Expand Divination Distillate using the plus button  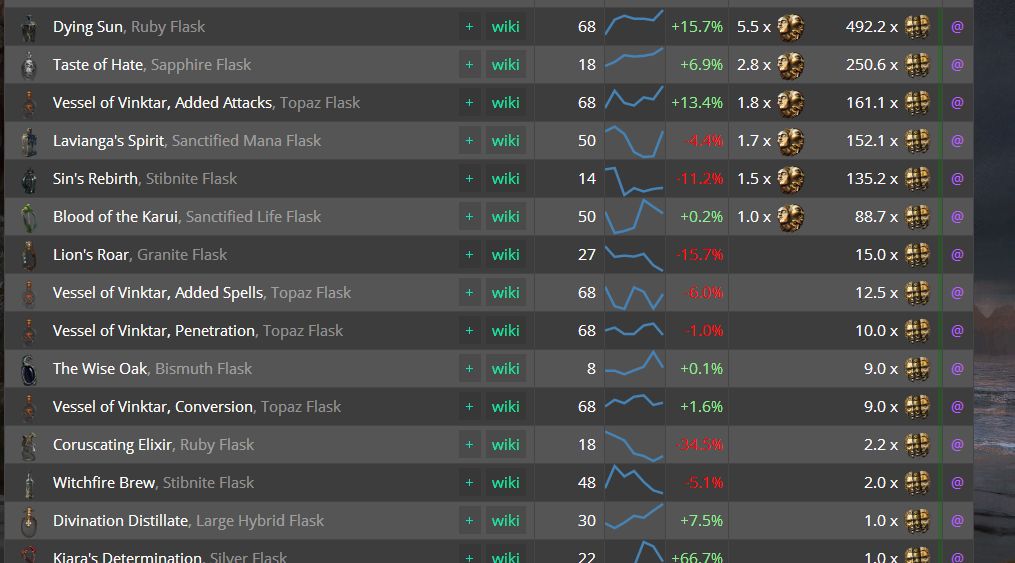point(469,521)
